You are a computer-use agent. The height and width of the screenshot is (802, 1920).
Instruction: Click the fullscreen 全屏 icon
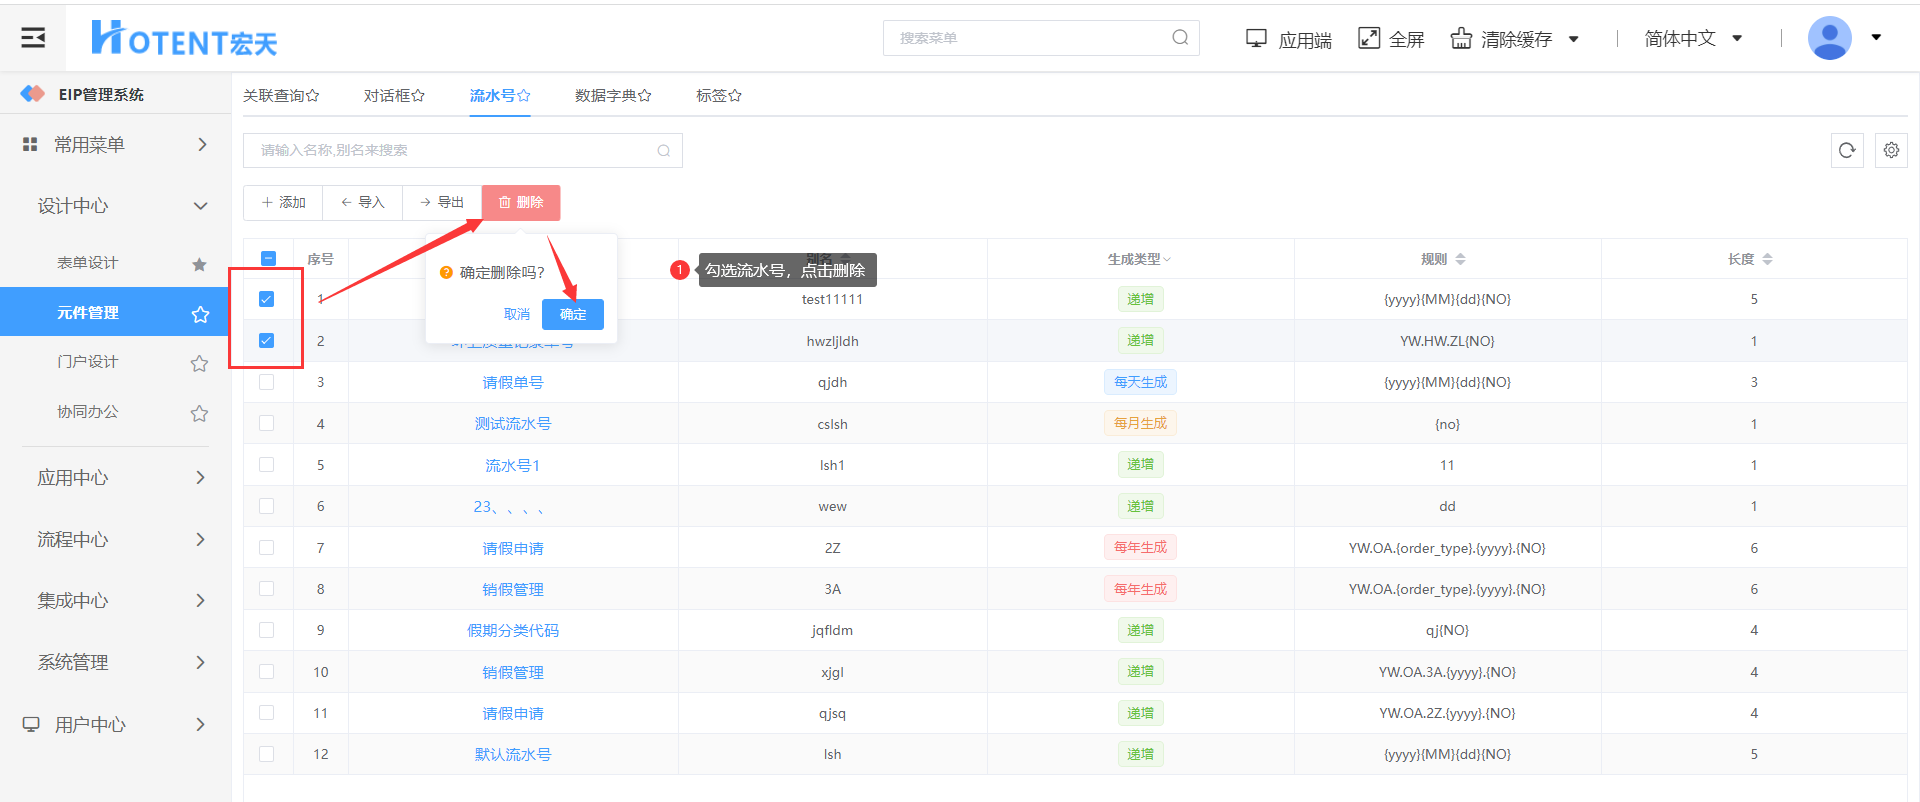tap(1369, 38)
